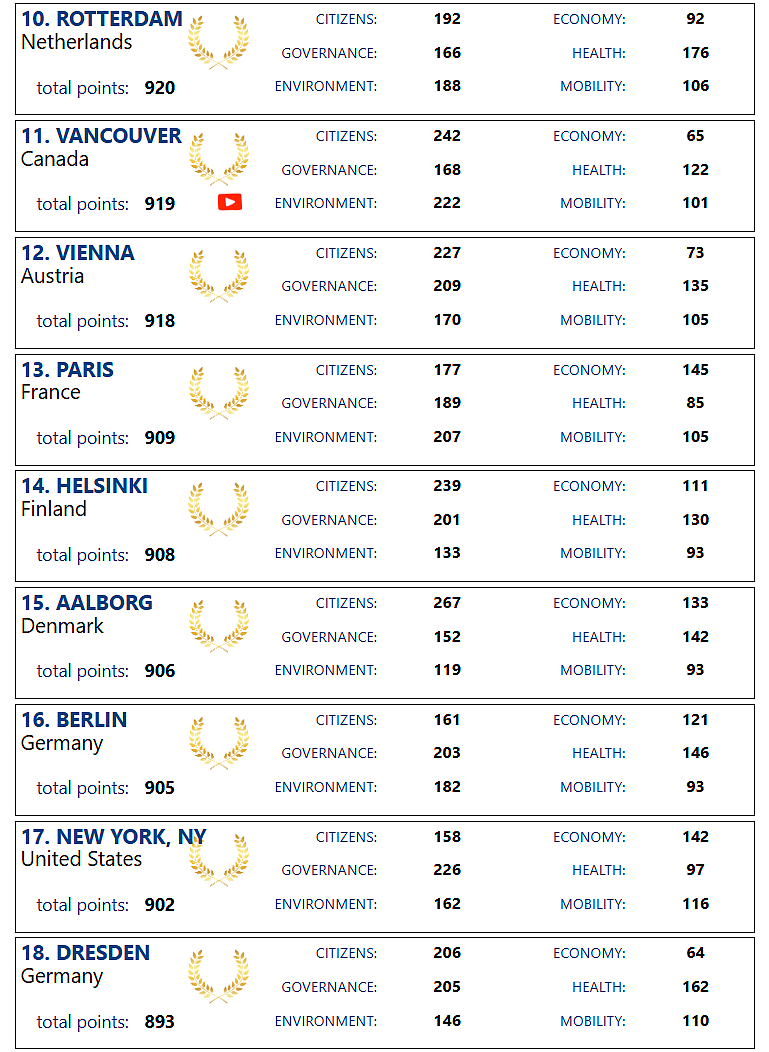Click the laurel wreath icon beside Vancouver
The width and height of the screenshot is (769, 1052).
[219, 160]
